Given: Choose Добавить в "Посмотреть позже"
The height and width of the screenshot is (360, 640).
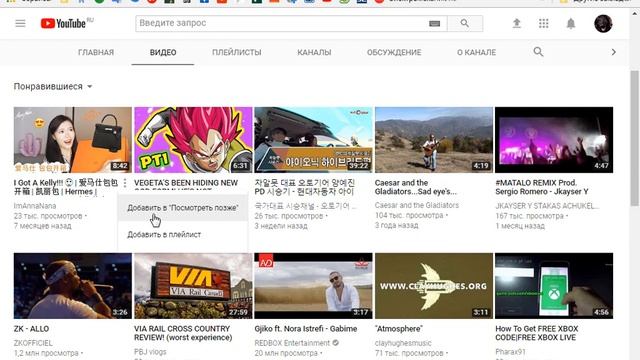Looking at the screenshot, I should click(x=182, y=208).
